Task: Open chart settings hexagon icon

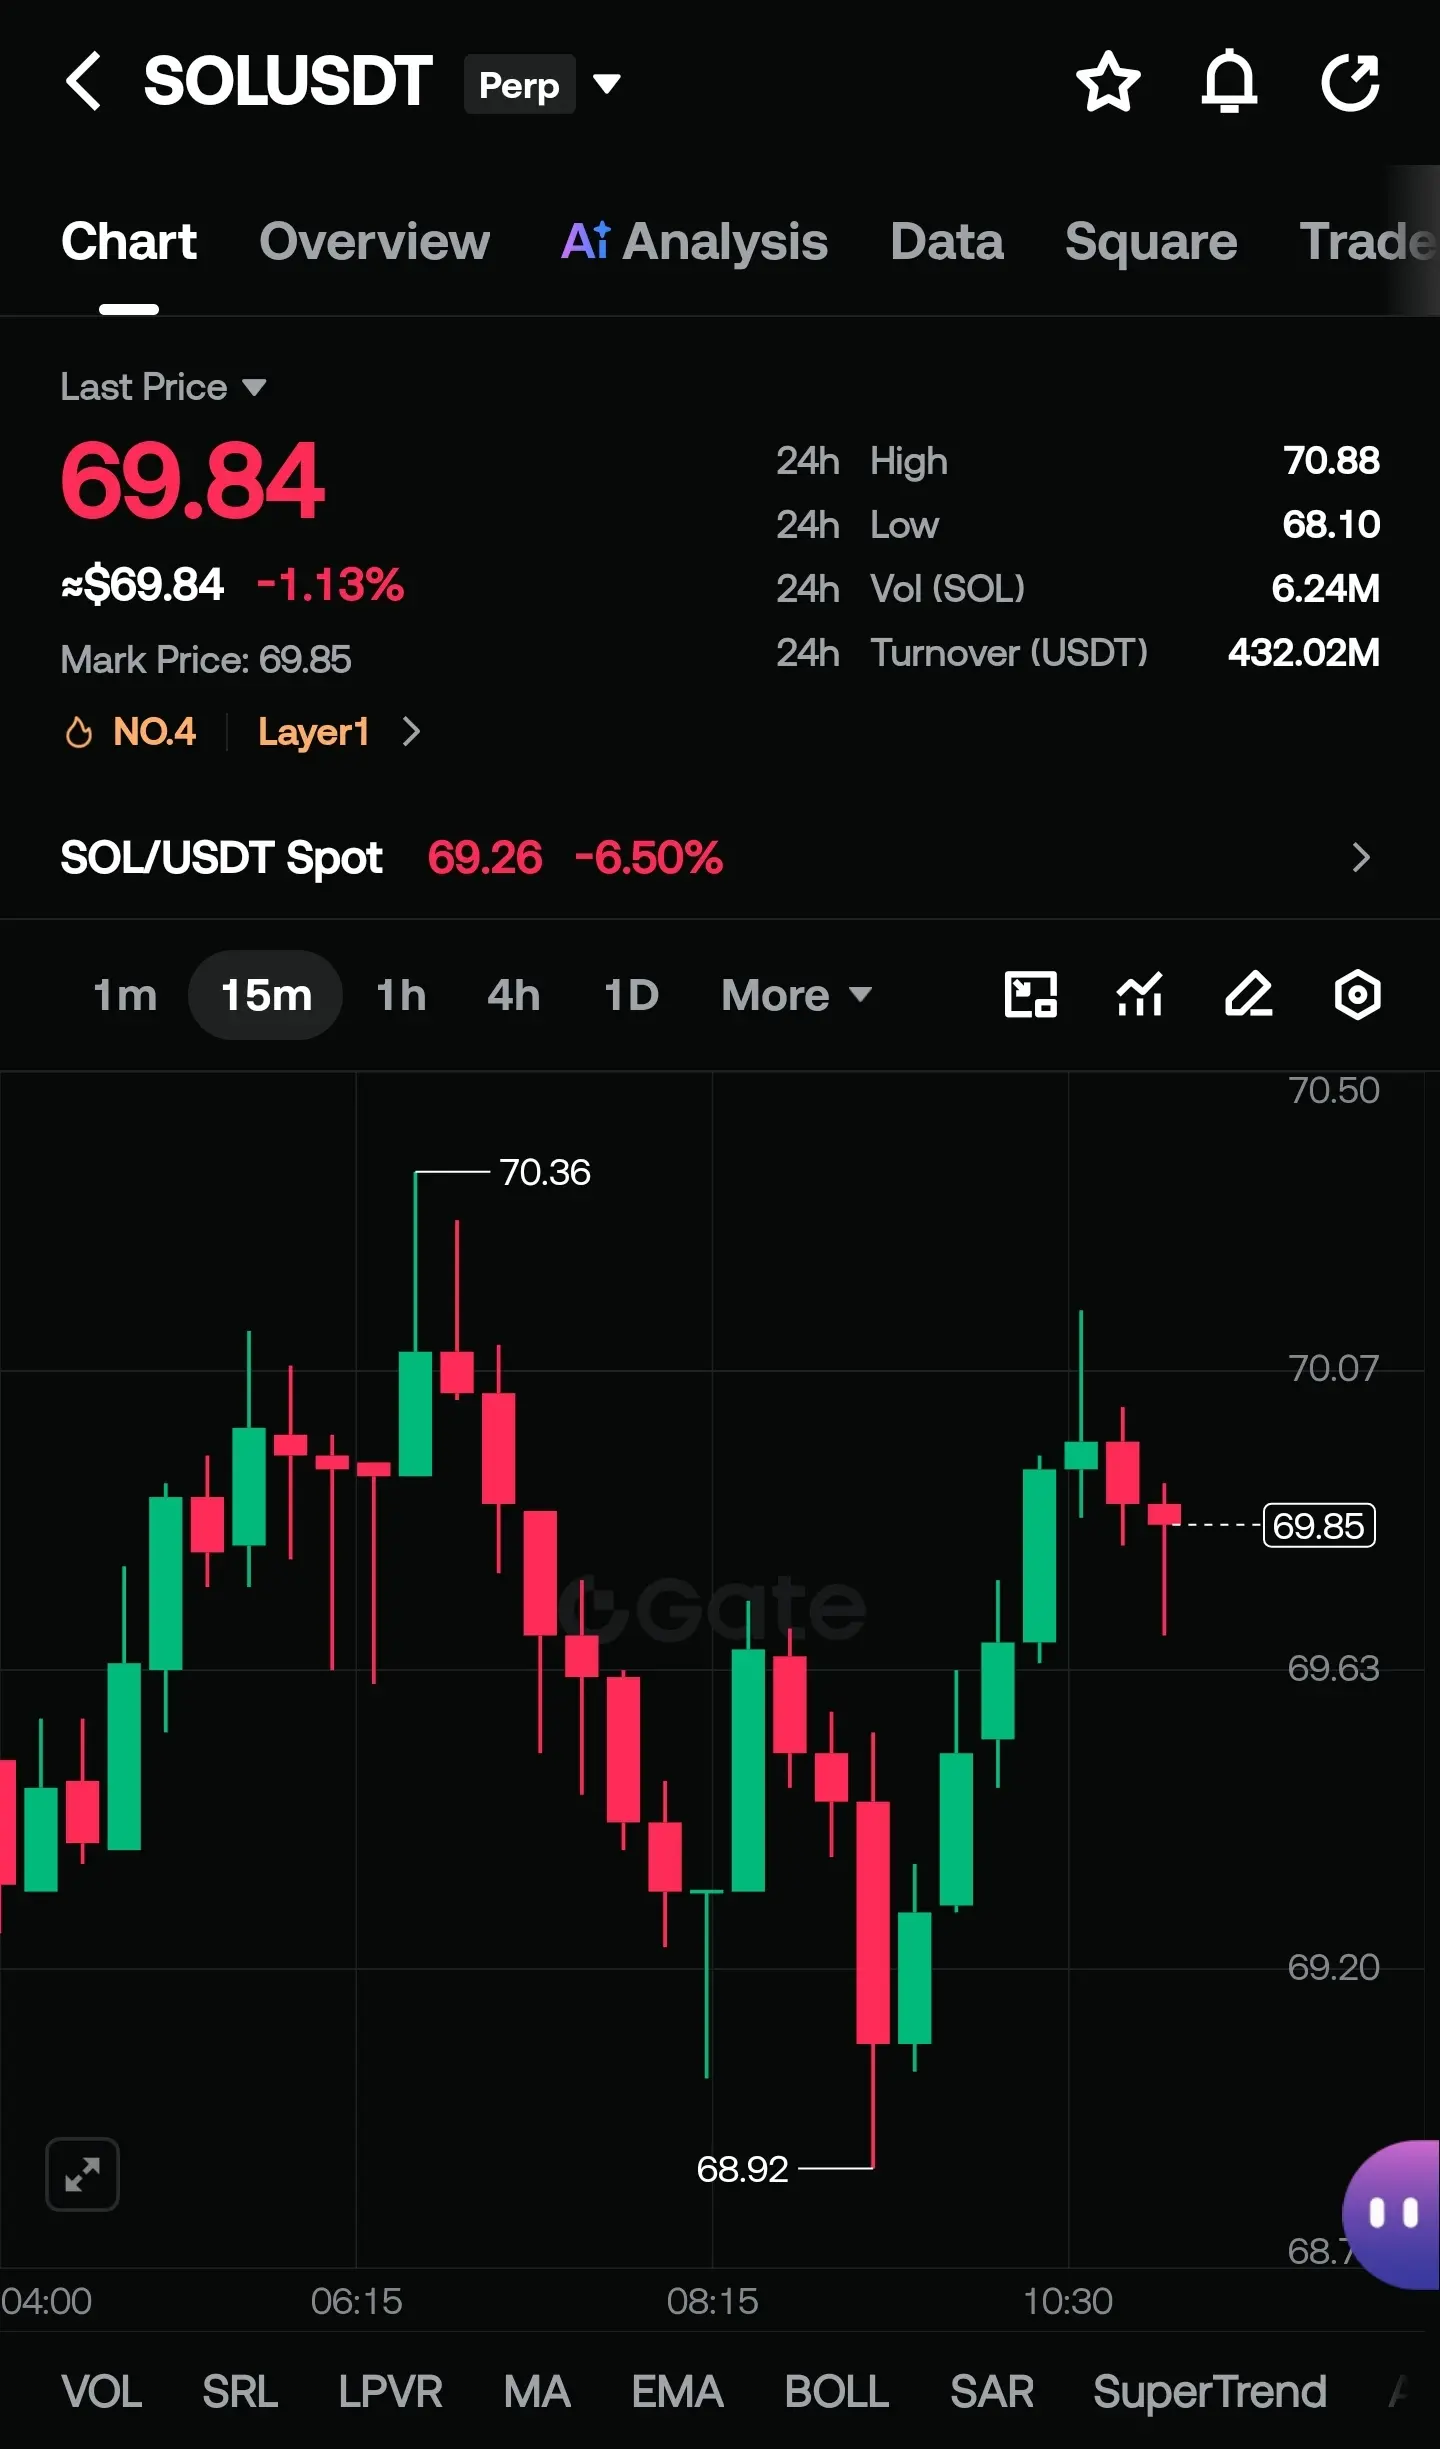Action: (x=1357, y=995)
